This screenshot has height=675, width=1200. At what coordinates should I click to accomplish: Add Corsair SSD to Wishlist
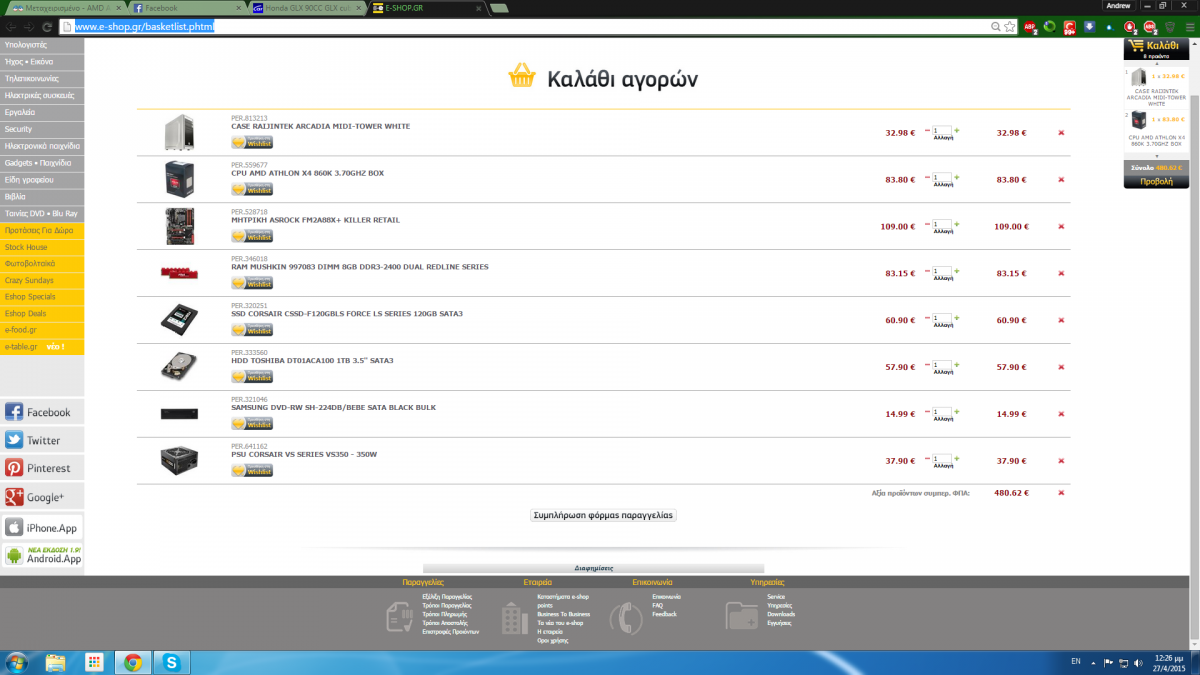pyautogui.click(x=252, y=329)
